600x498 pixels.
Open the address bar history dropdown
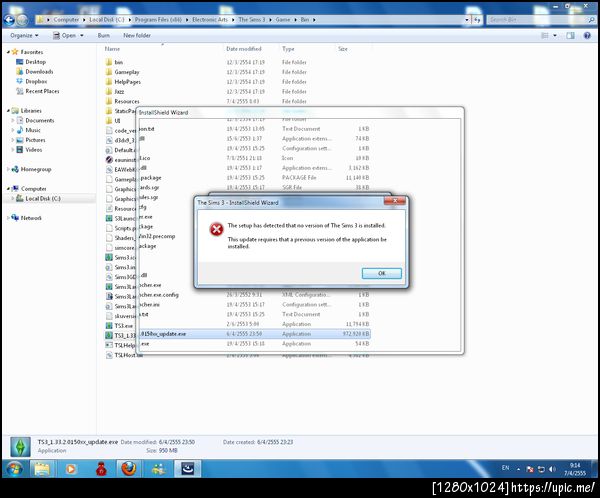pos(466,20)
